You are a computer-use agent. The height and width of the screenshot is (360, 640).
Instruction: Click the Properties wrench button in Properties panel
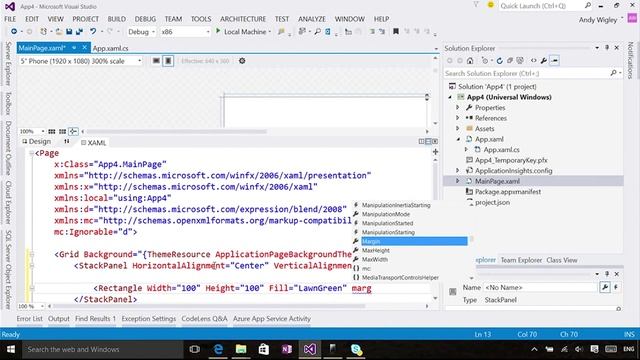point(605,287)
